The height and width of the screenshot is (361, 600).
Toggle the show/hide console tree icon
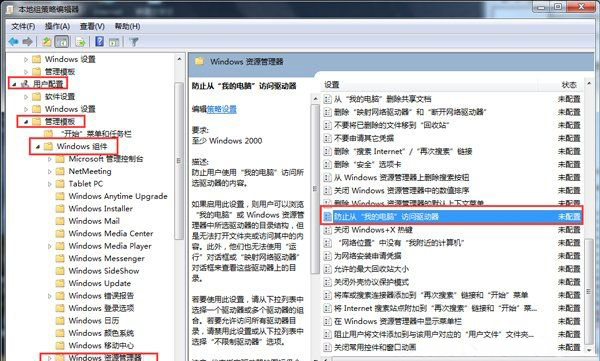point(62,41)
